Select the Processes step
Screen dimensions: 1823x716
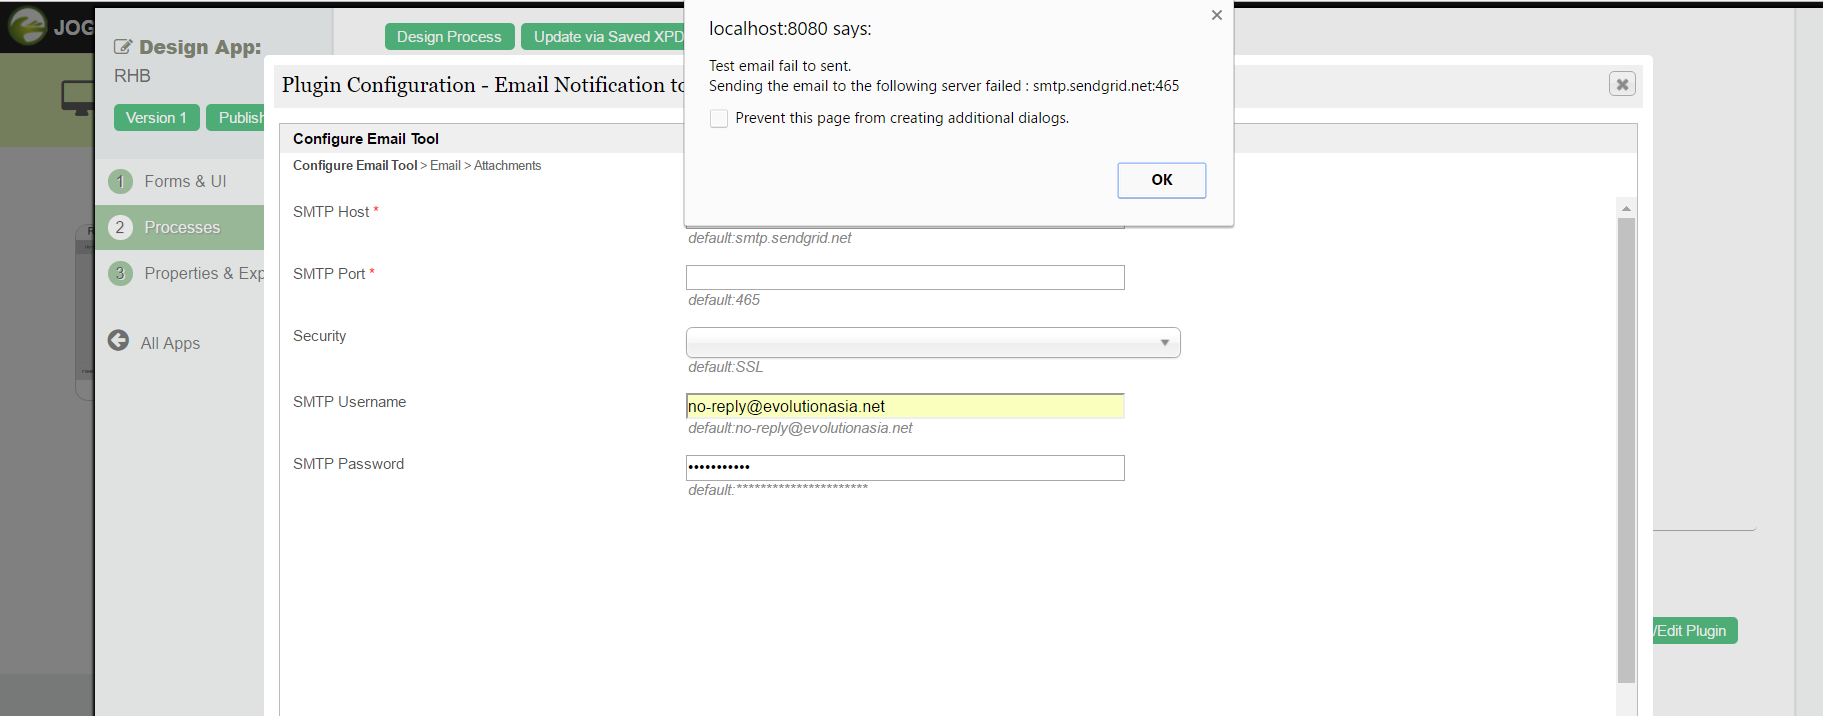(x=181, y=227)
